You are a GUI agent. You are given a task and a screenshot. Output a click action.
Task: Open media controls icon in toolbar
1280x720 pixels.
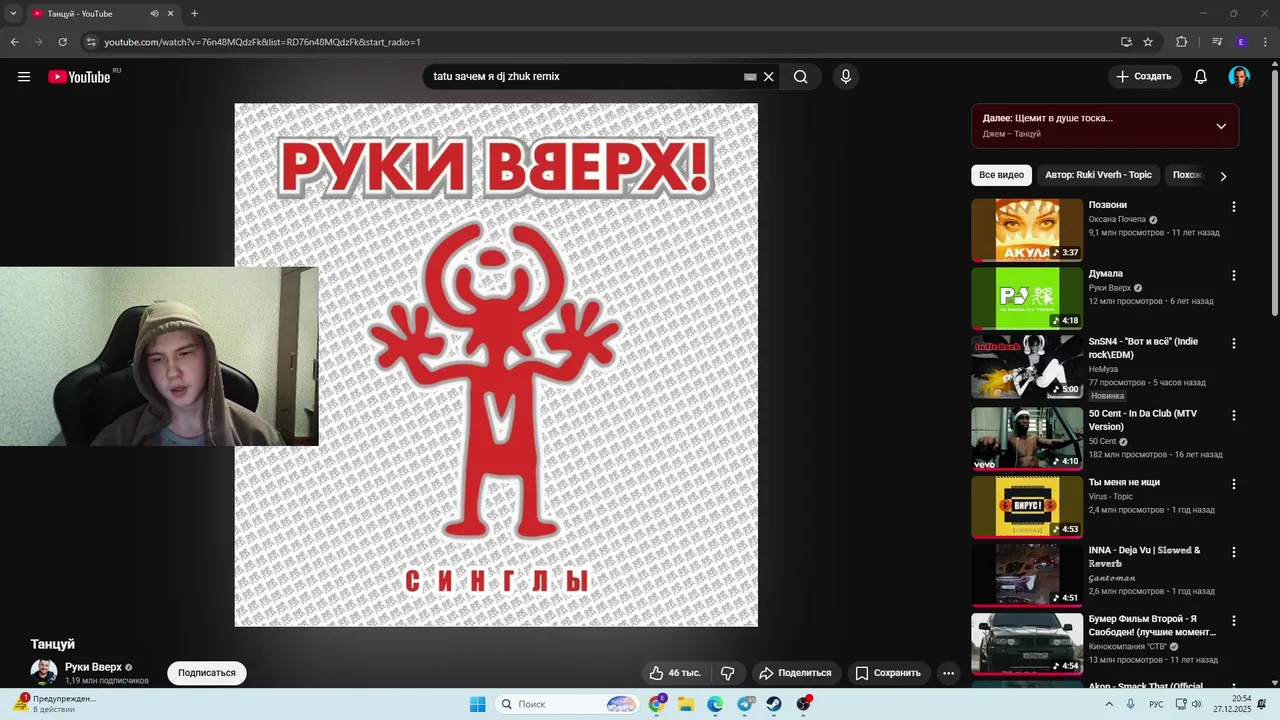click(x=1217, y=42)
